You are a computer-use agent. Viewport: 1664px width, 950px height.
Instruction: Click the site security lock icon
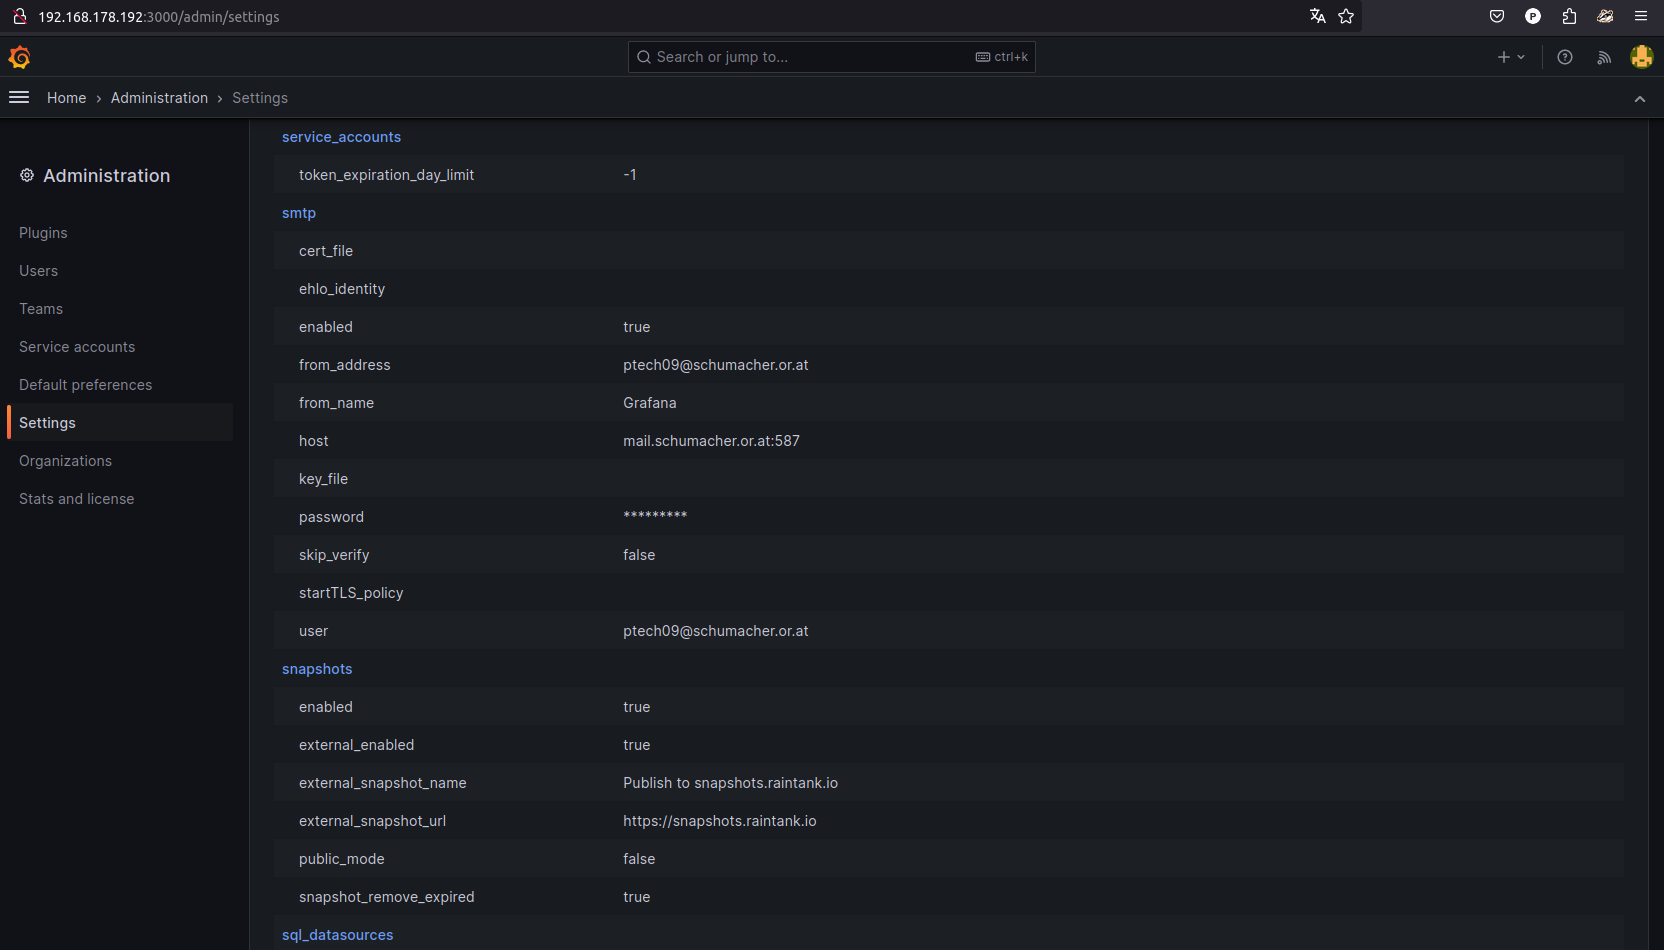[19, 16]
